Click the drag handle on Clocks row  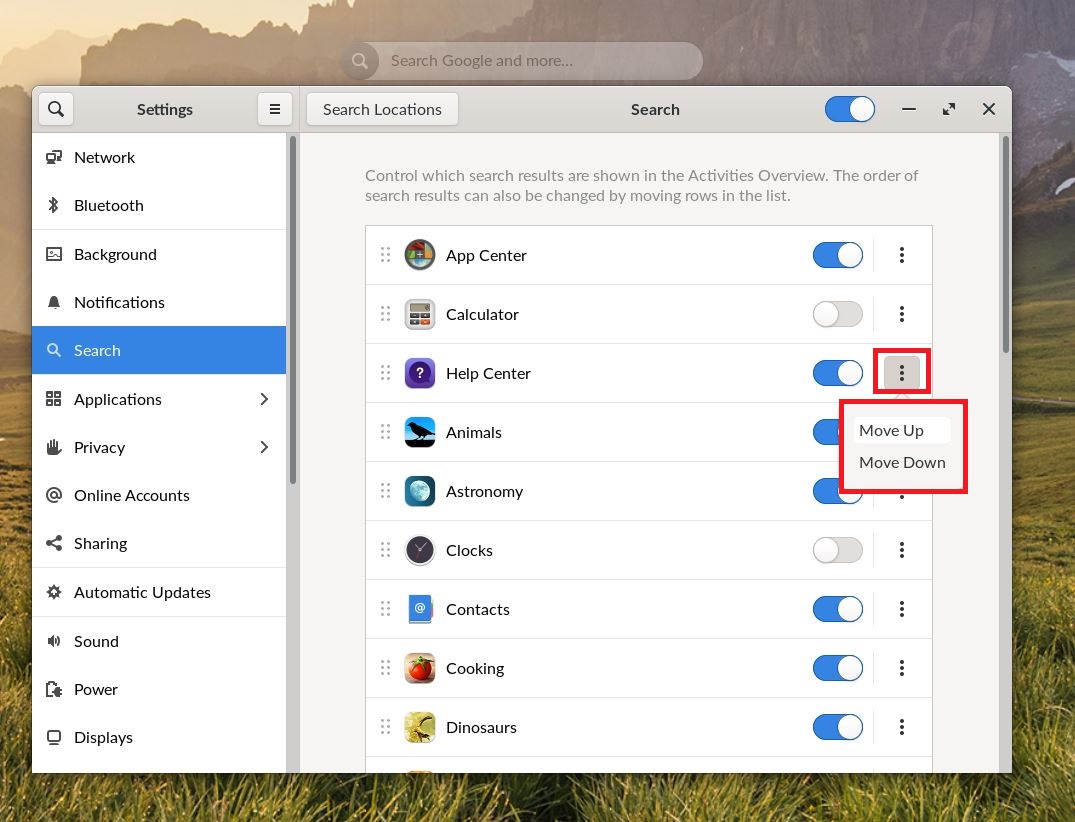(385, 550)
